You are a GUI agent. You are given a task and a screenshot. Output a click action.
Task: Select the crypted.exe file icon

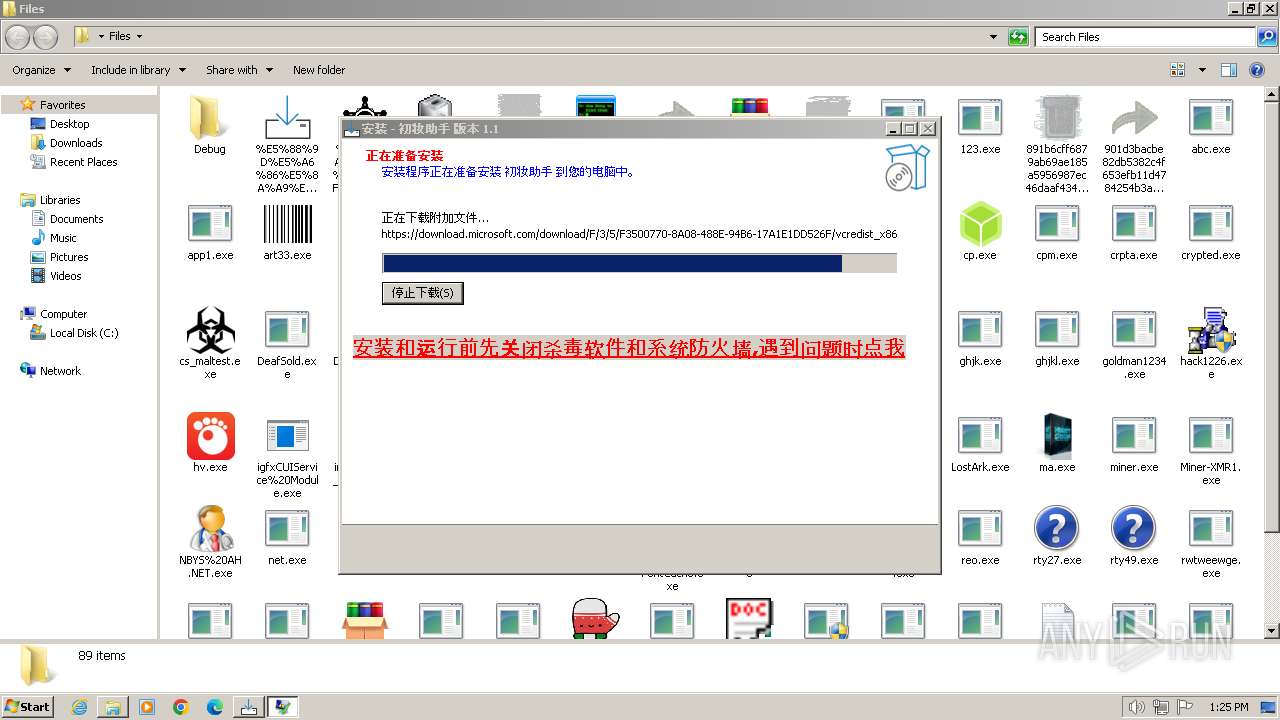click(x=1211, y=224)
